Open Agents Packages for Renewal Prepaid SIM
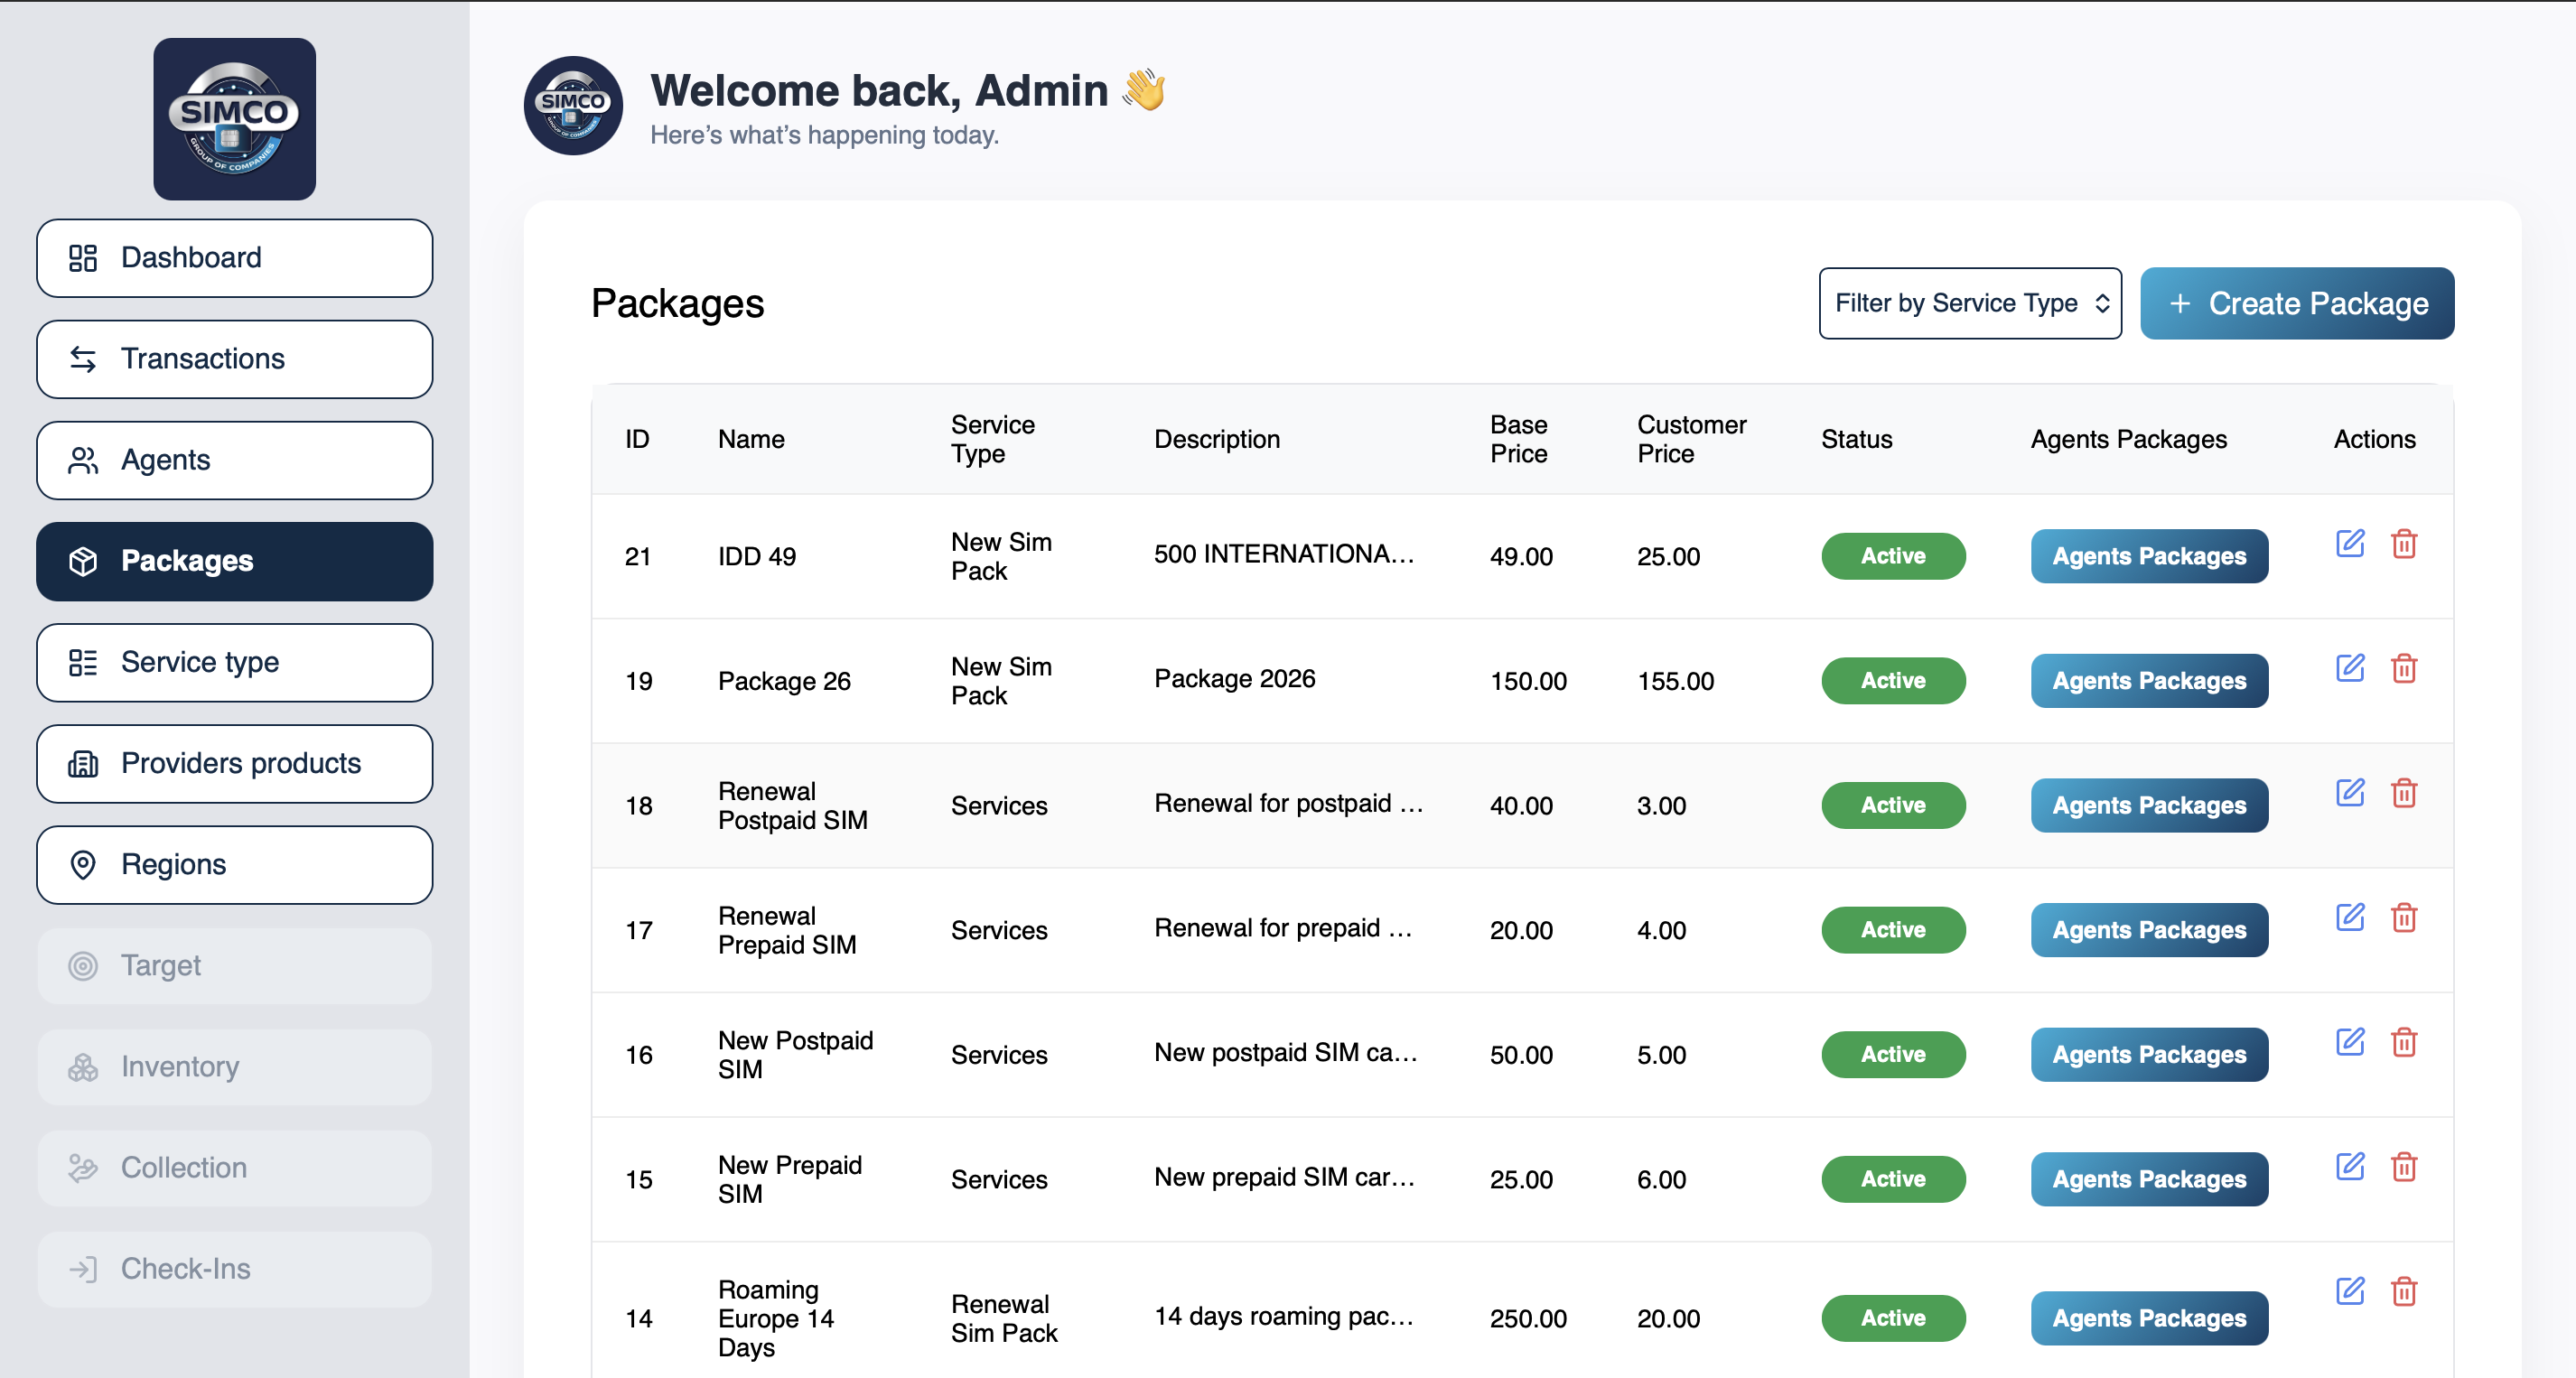The image size is (2576, 1378). [2149, 930]
